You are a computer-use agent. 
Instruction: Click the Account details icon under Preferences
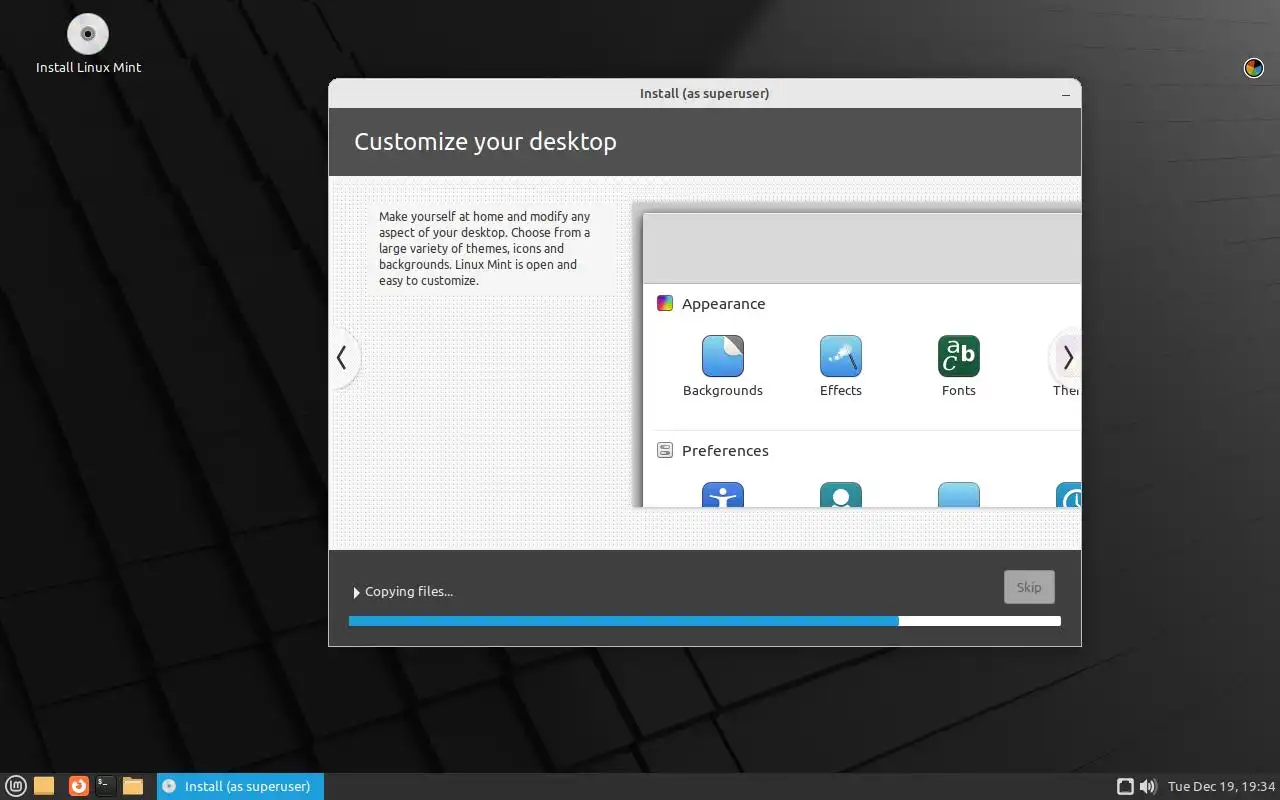tap(841, 495)
